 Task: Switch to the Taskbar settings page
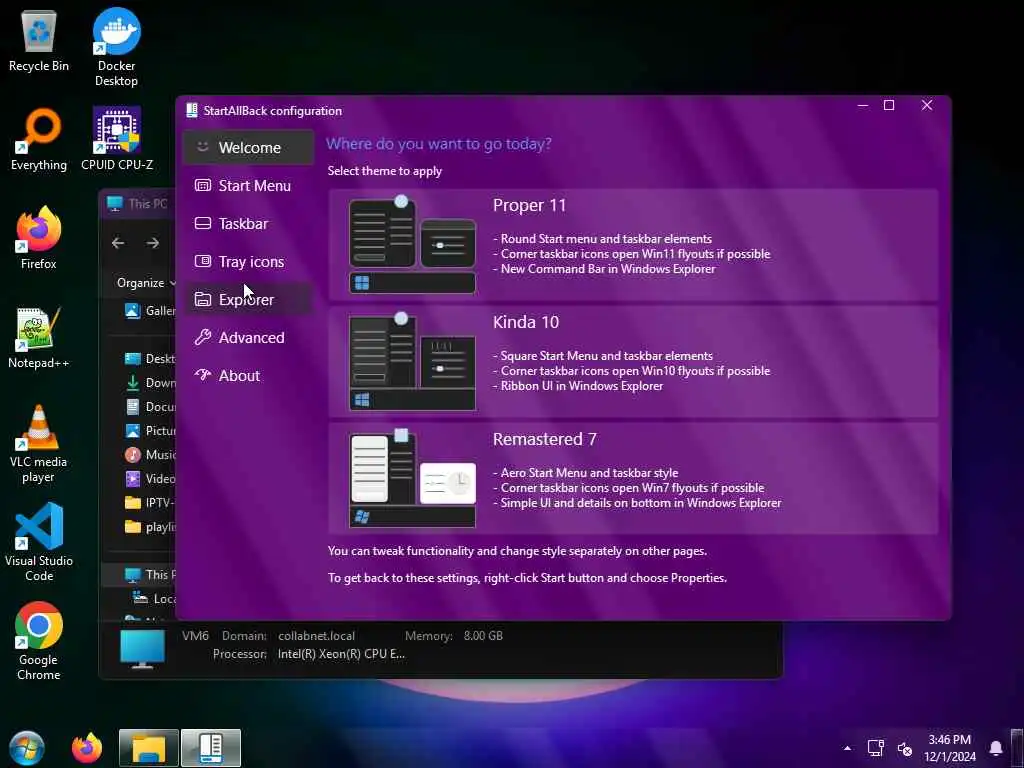pyautogui.click(x=248, y=223)
